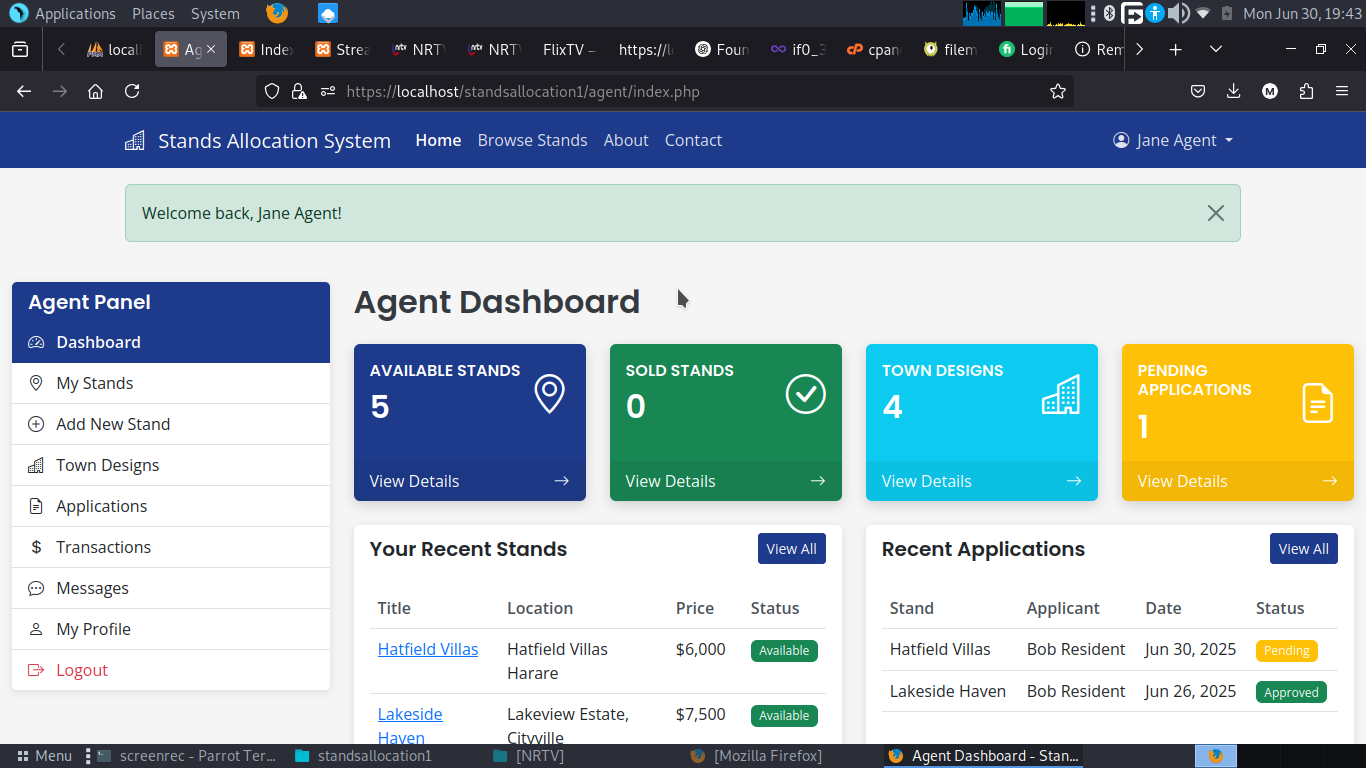Switch to the Strea browser tab

pyautogui.click(x=341, y=49)
